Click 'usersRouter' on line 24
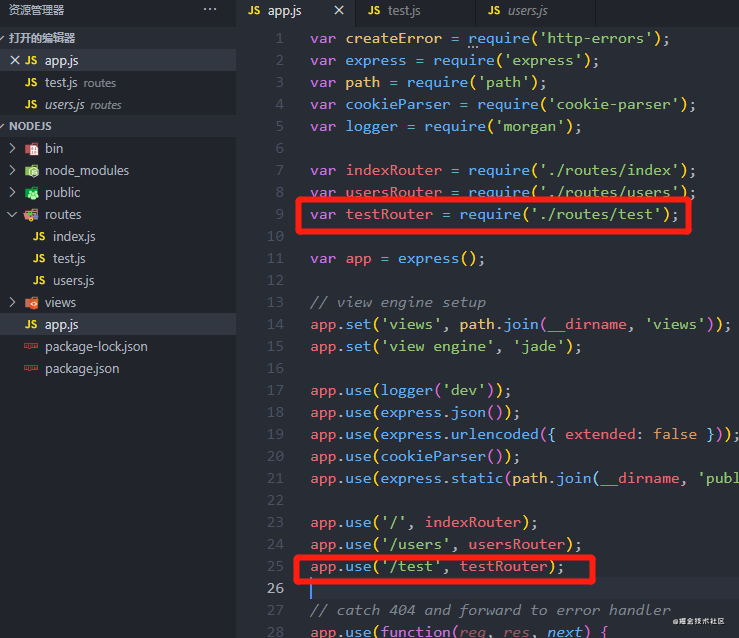Viewport: 739px width, 638px height. pyautogui.click(x=517, y=544)
